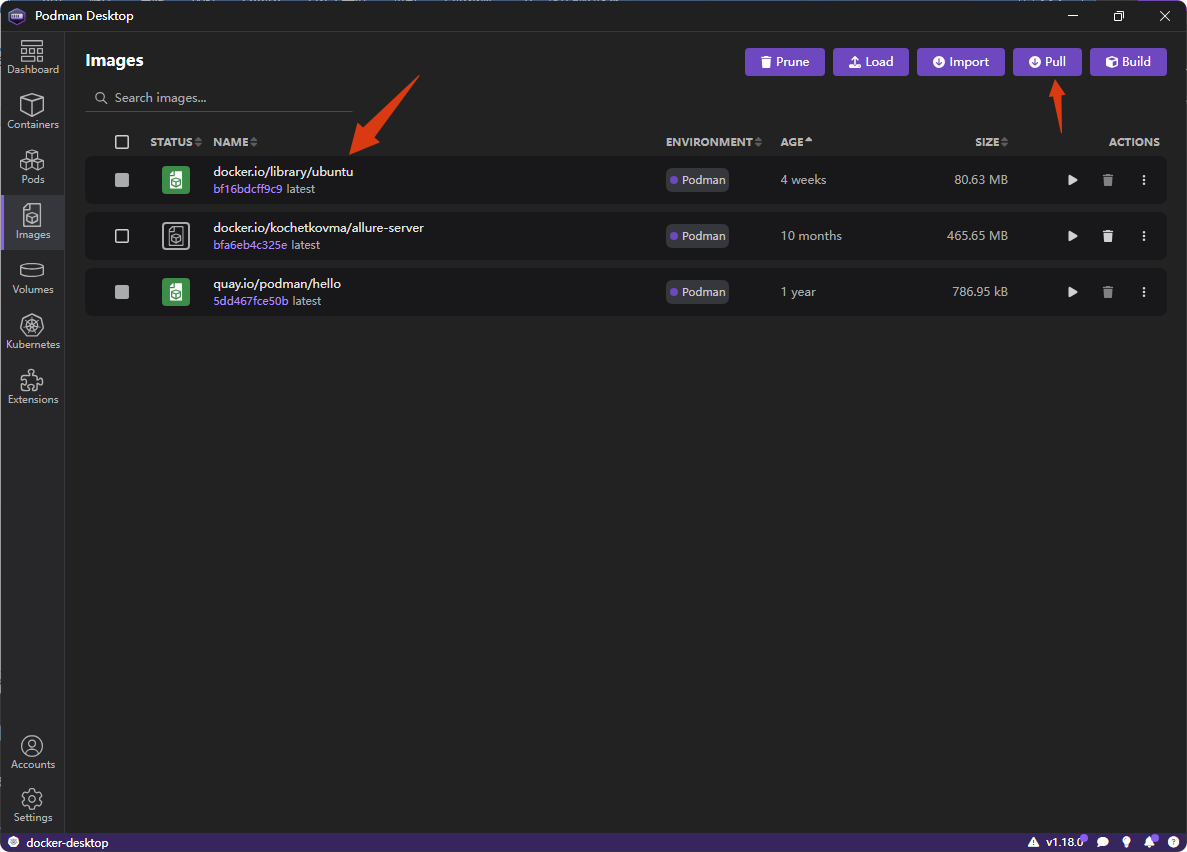1187x852 pixels.
Task: Click the 4 weeks age value
Action: [x=803, y=180]
